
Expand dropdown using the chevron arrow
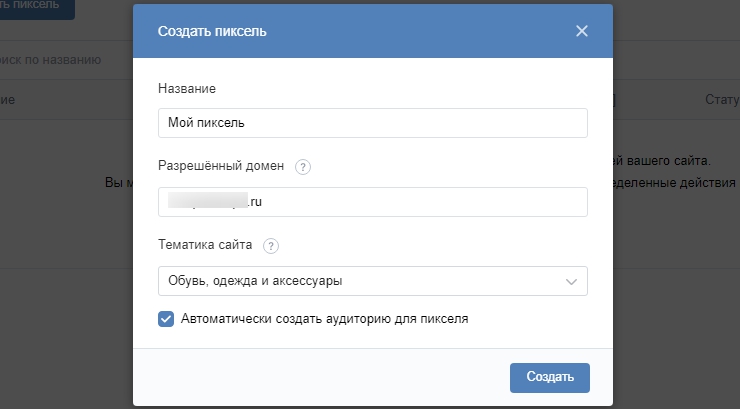click(x=572, y=281)
